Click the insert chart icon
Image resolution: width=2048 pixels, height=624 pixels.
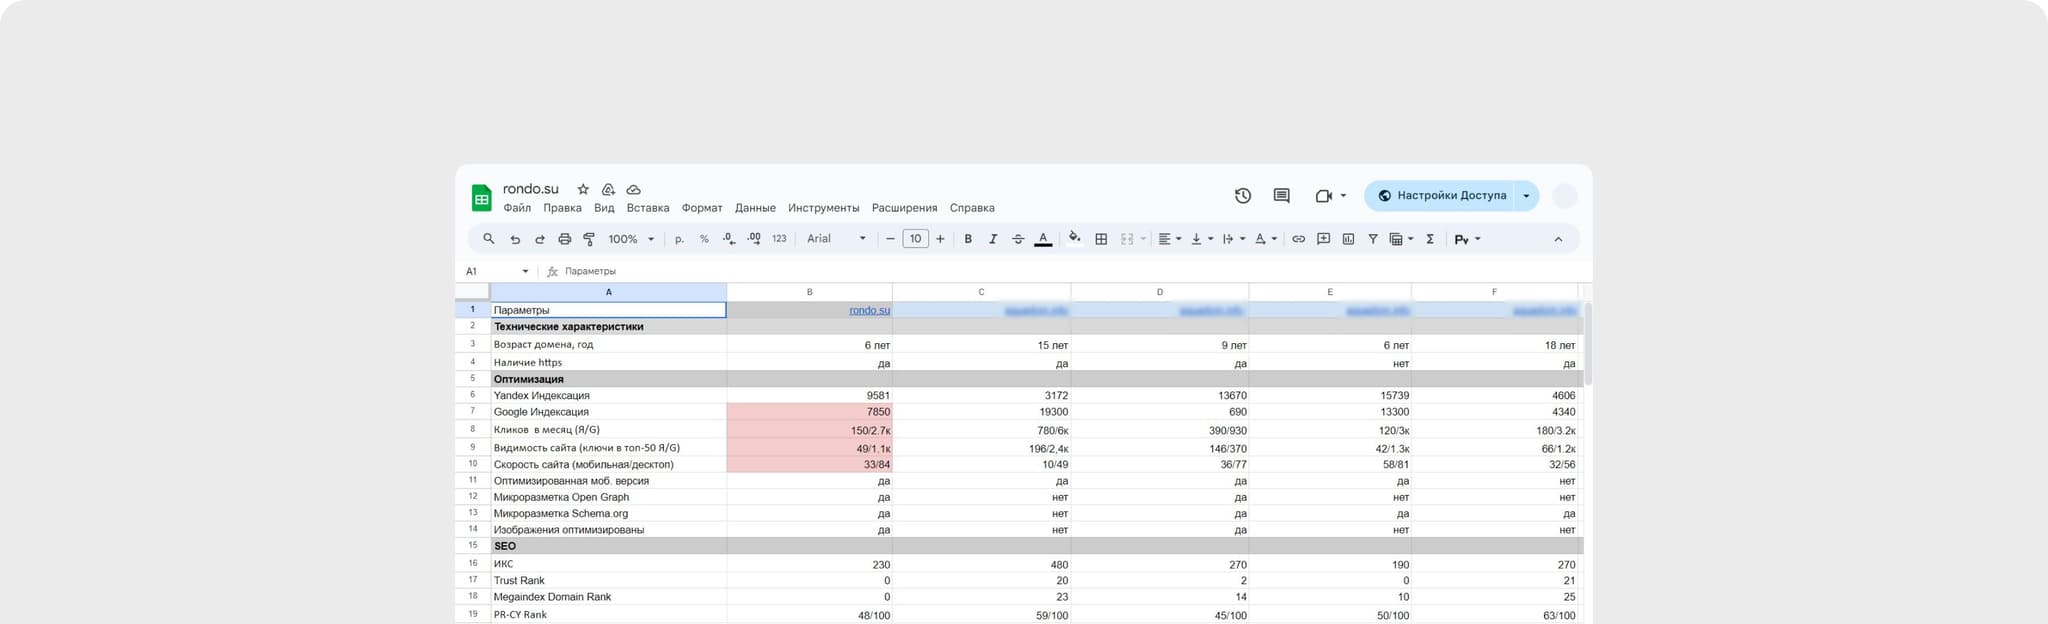tap(1348, 239)
